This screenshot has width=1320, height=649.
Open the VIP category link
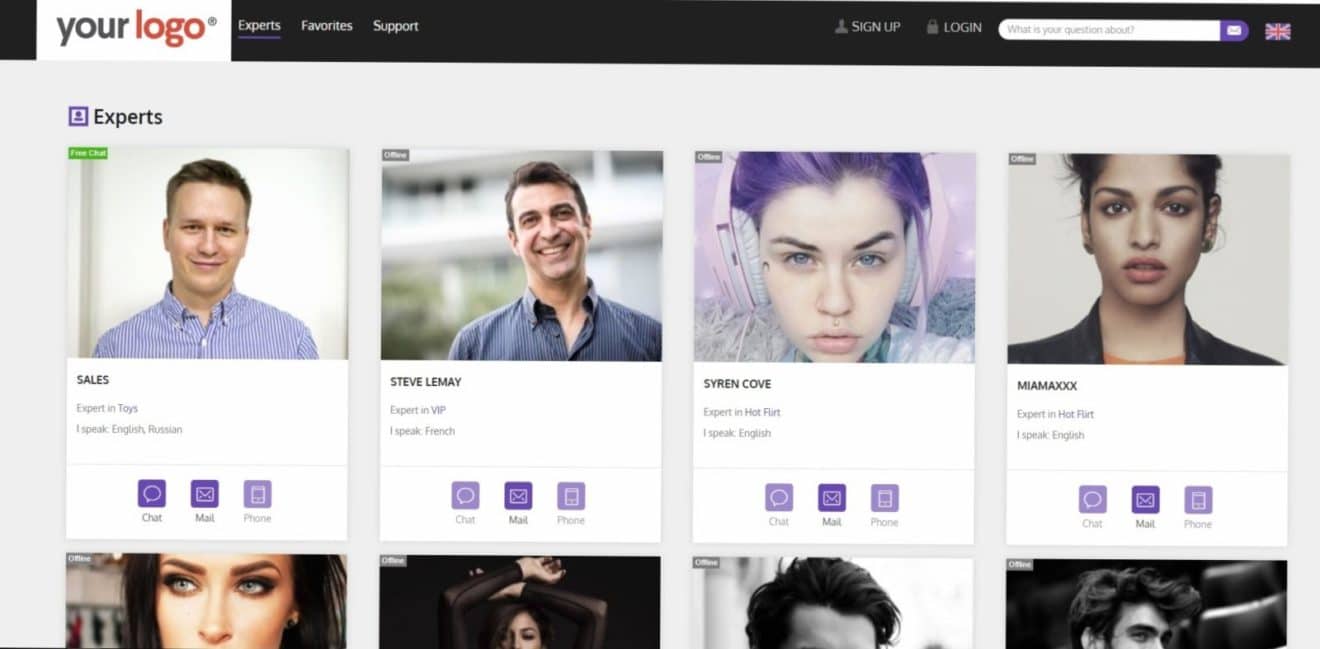click(x=439, y=410)
